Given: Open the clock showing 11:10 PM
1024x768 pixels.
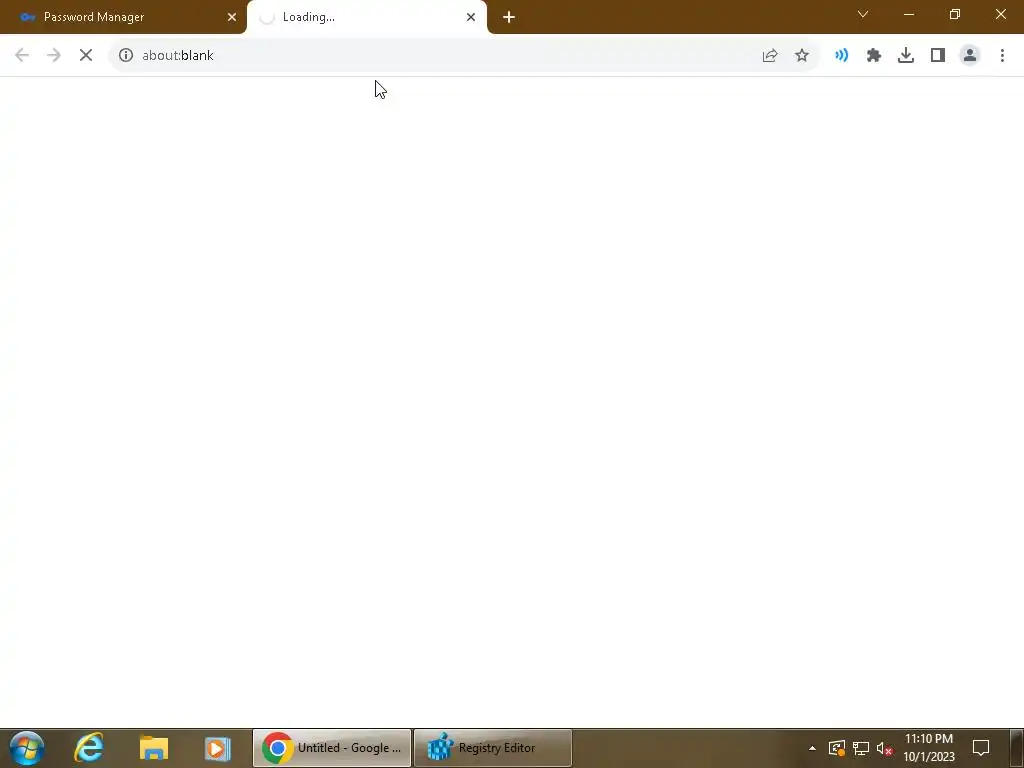Looking at the screenshot, I should pos(929,748).
